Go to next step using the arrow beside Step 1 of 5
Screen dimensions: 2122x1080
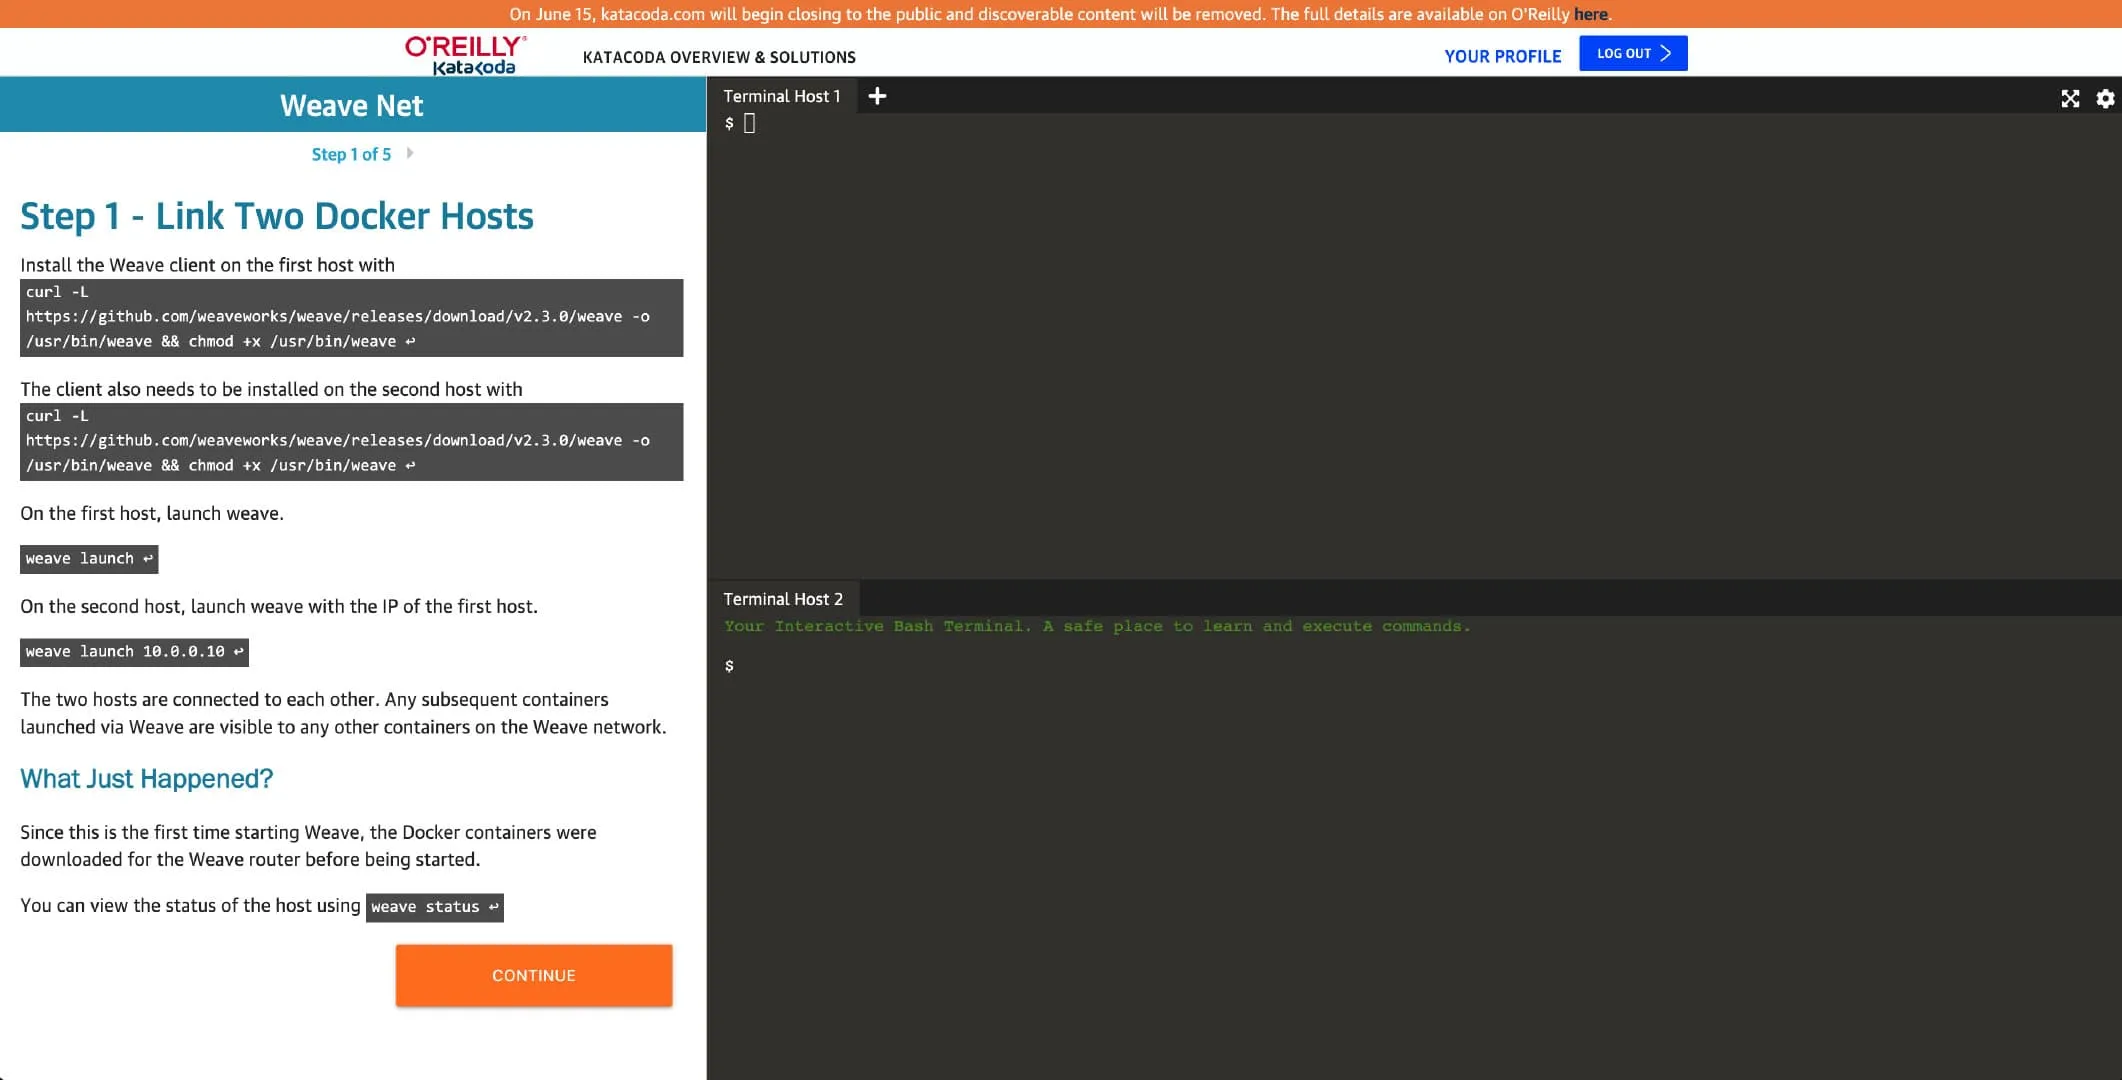pos(410,154)
